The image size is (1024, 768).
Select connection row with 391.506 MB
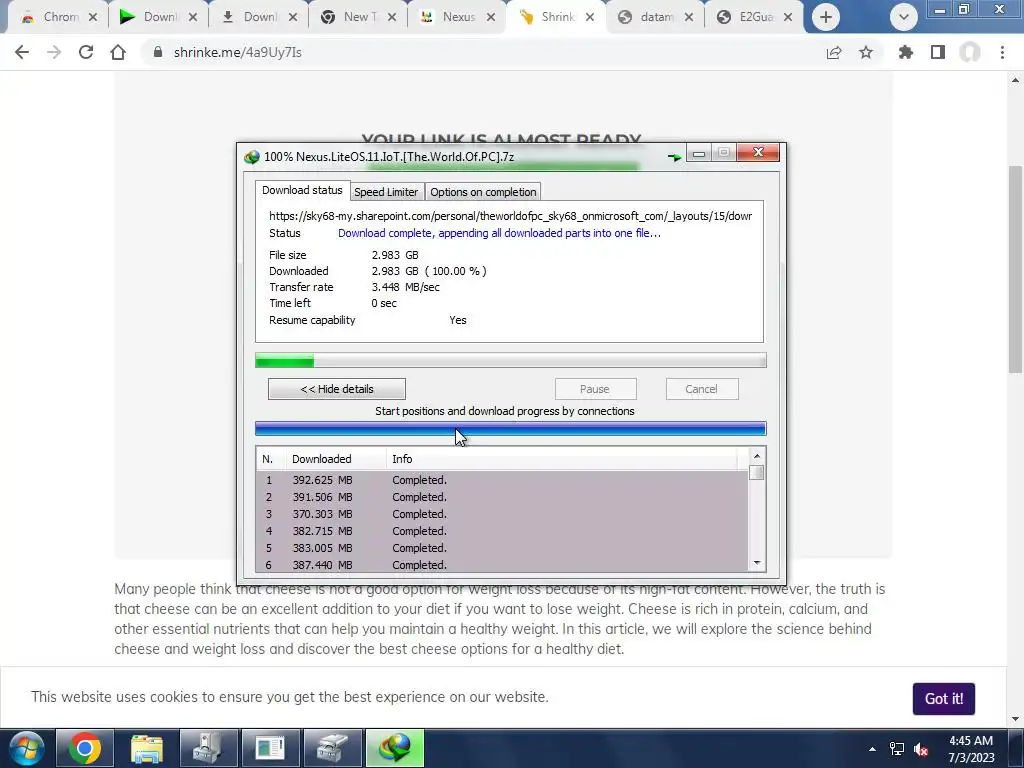502,497
